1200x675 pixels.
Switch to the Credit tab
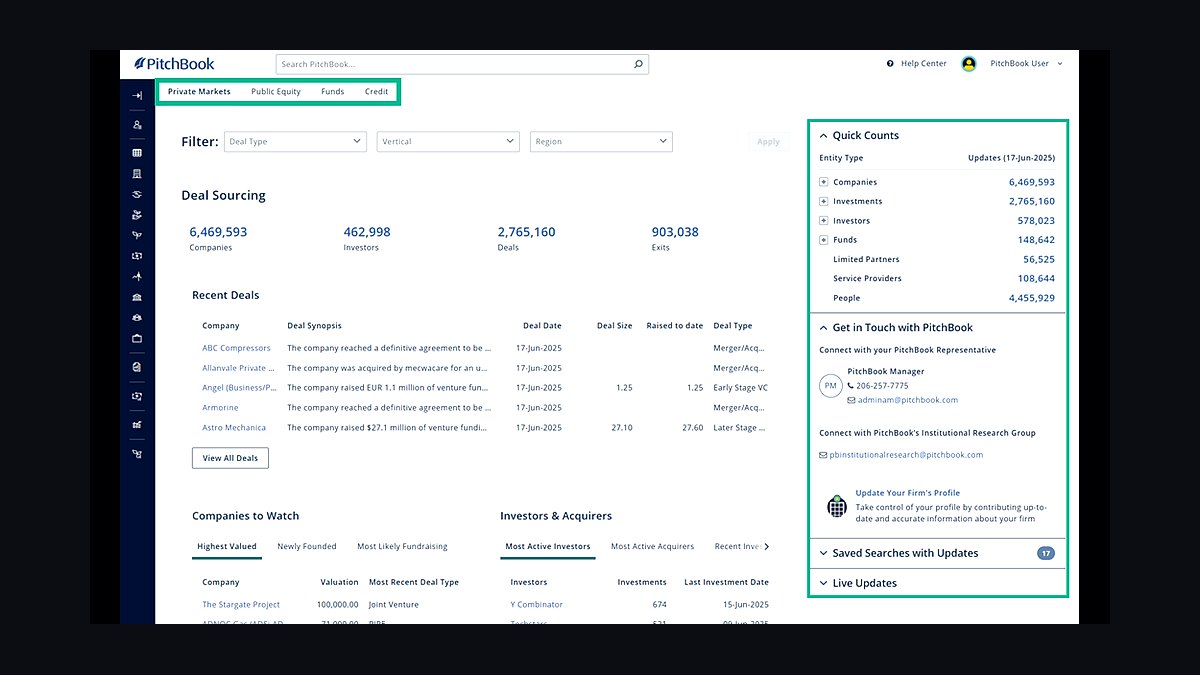click(x=376, y=92)
